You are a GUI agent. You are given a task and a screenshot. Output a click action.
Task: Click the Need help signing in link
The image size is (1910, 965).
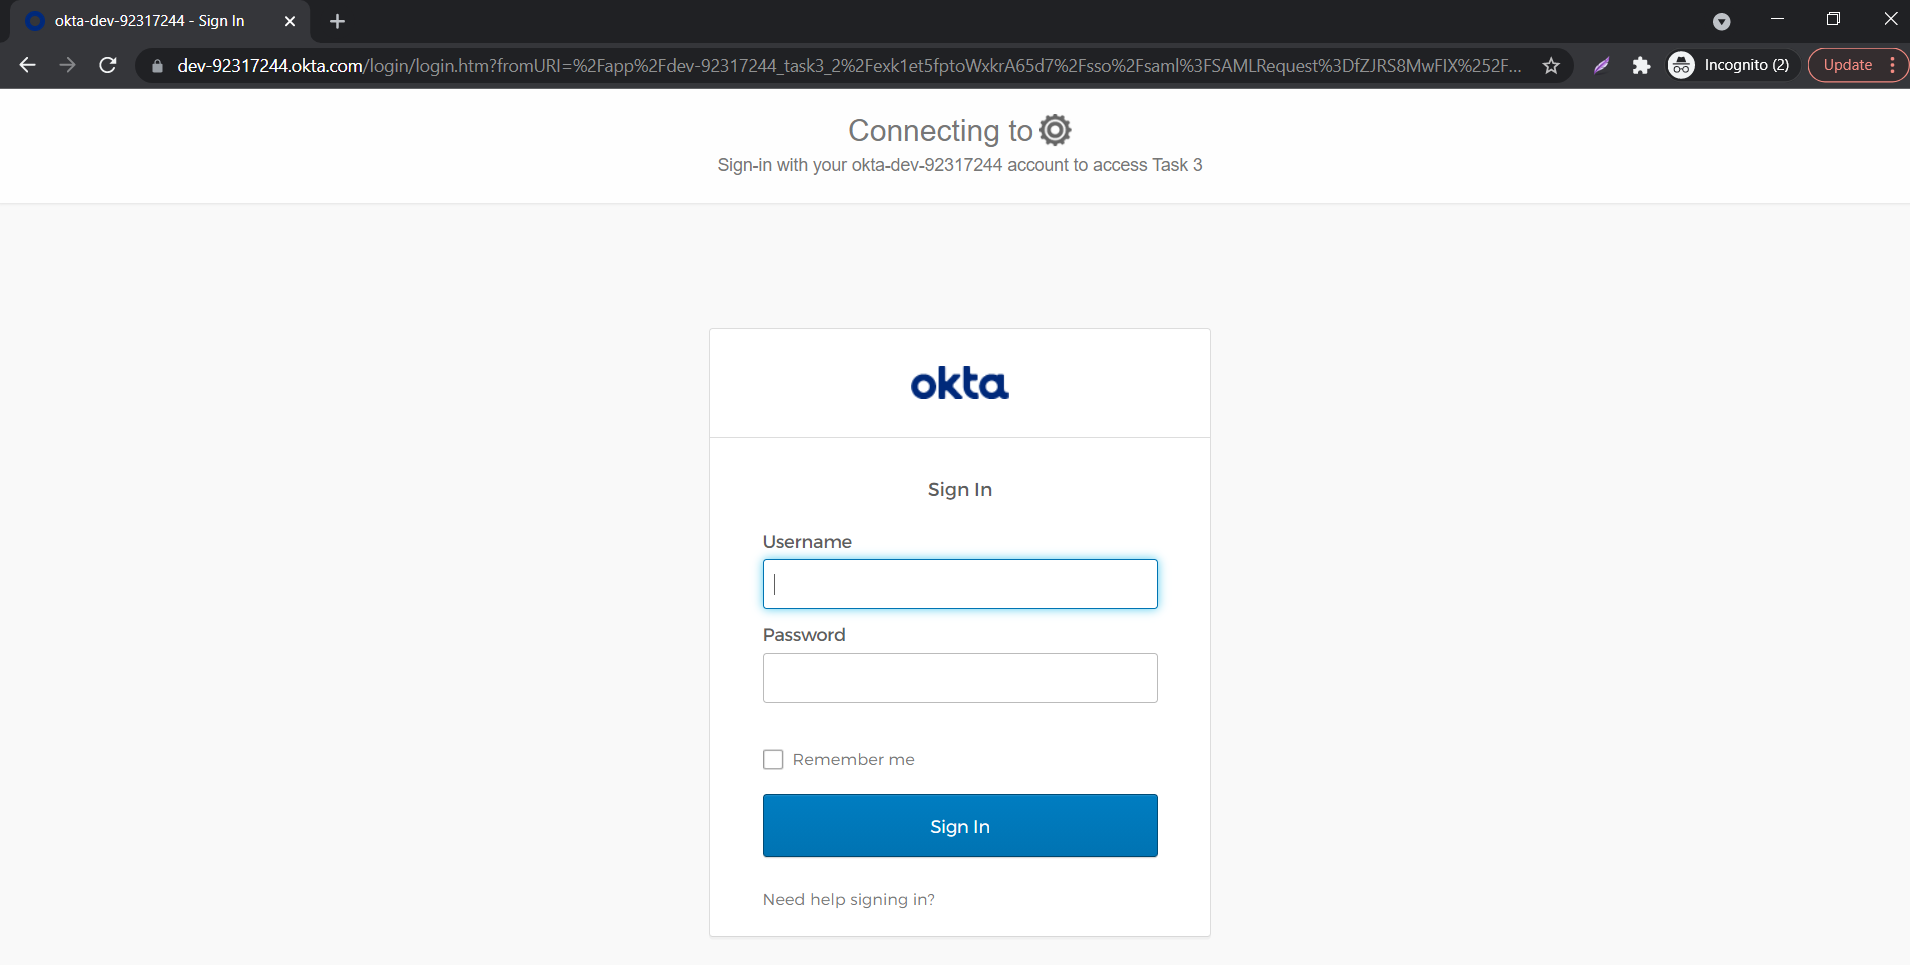[x=848, y=899]
